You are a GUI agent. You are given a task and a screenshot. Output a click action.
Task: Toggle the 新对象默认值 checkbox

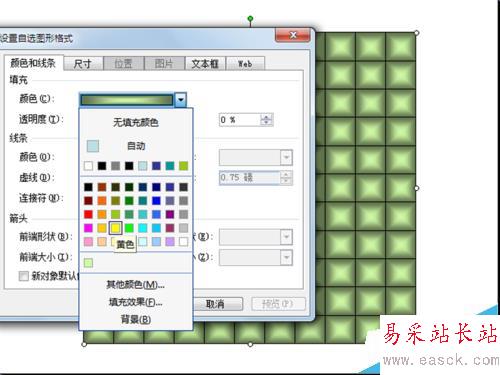24,276
